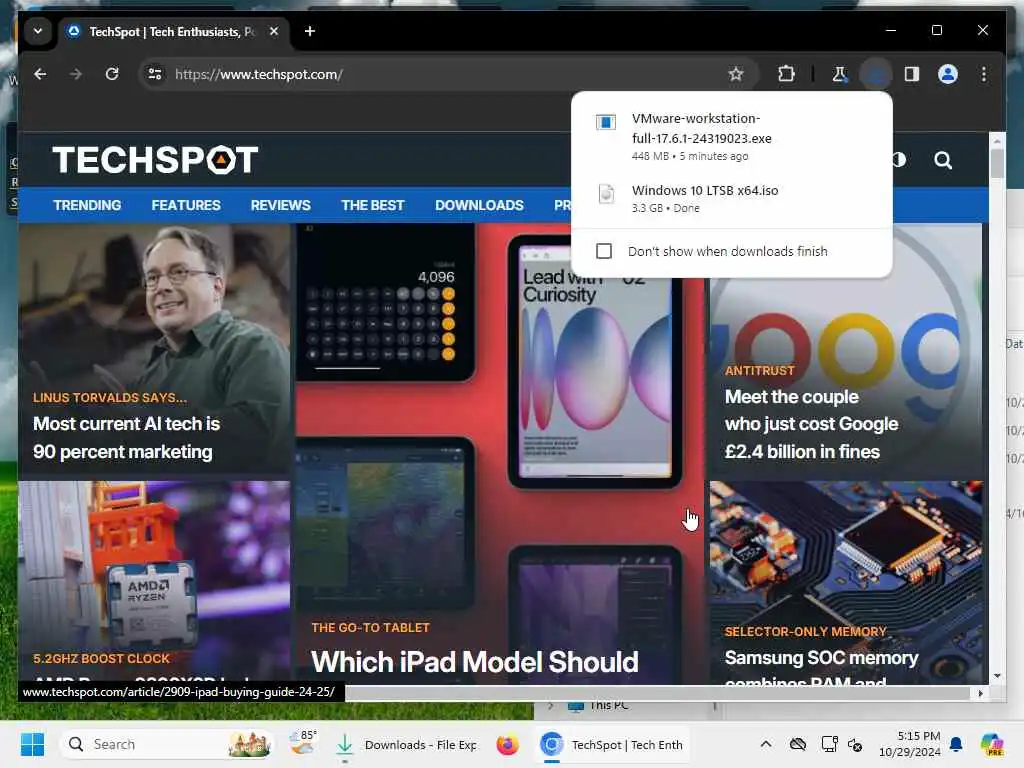Select the TechSpot browser tab

[x=173, y=31]
